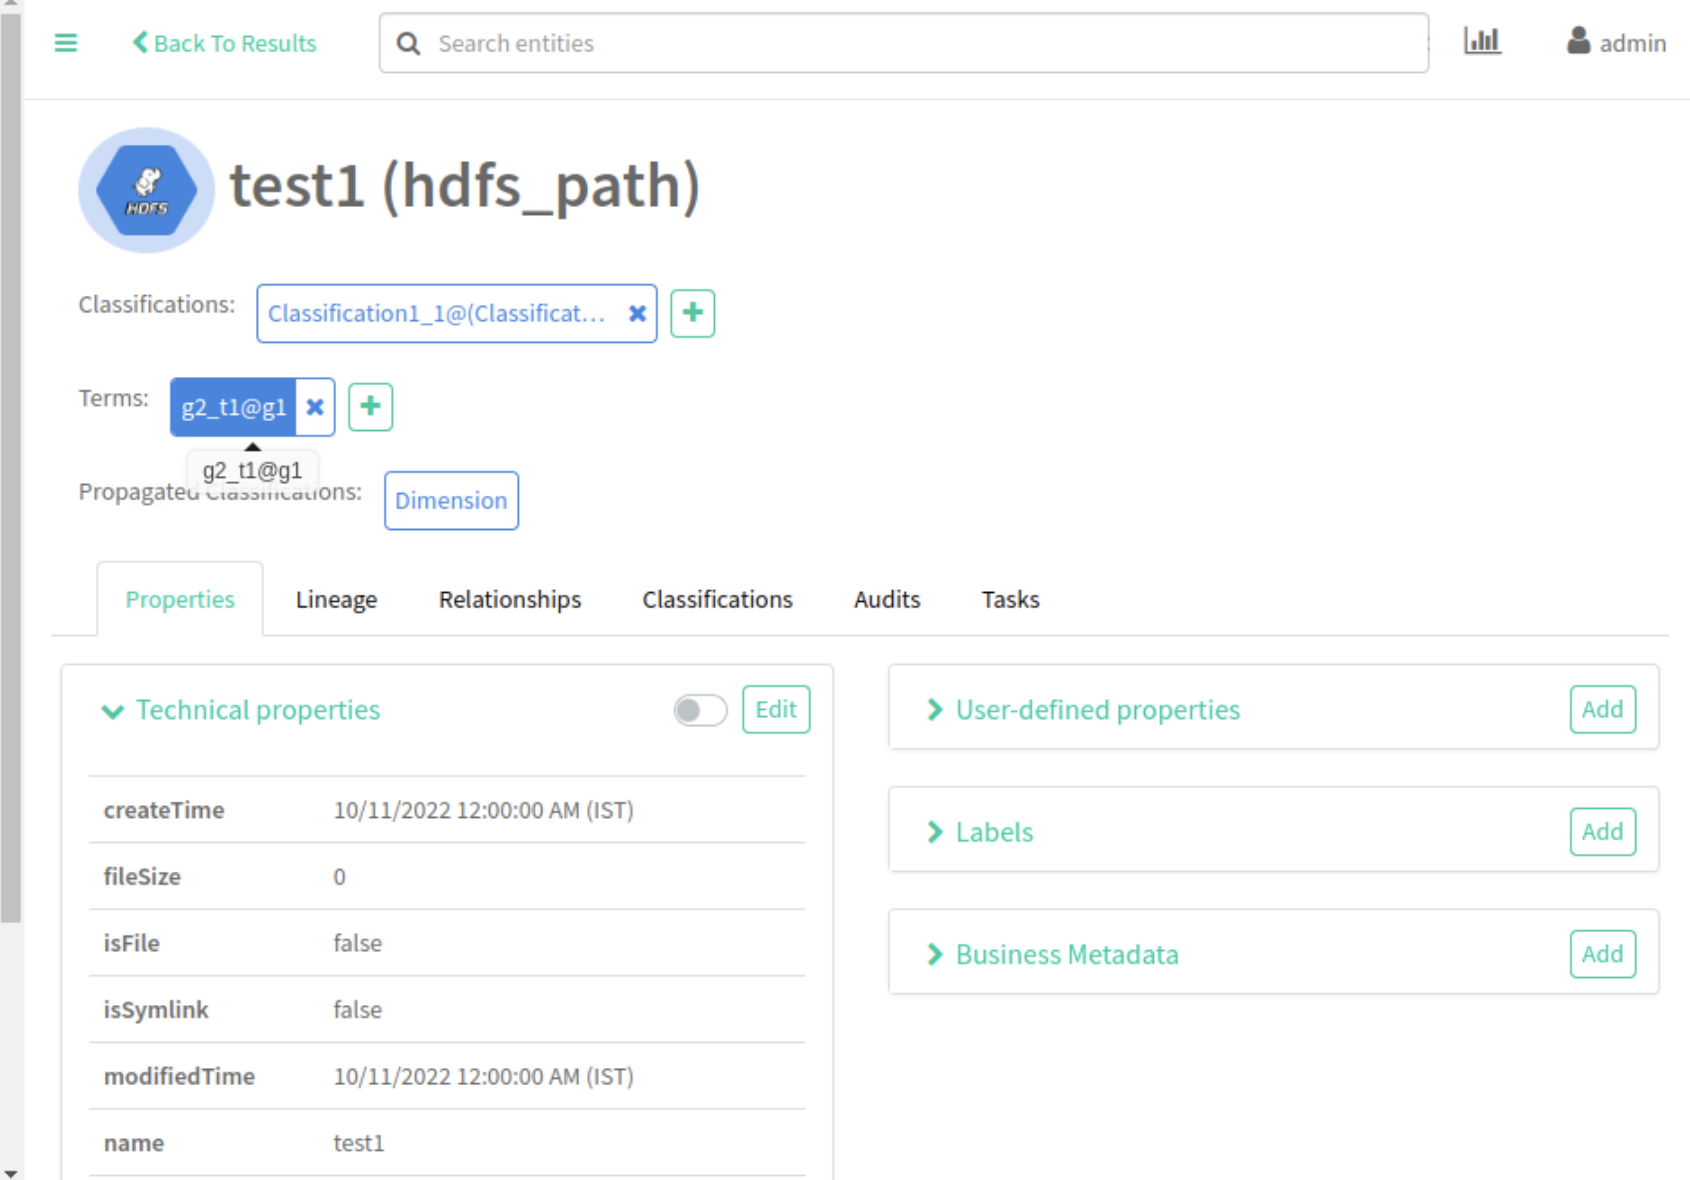Viewport: 1690px width, 1180px height.
Task: Expand the Business Metadata section
Action: [935, 955]
